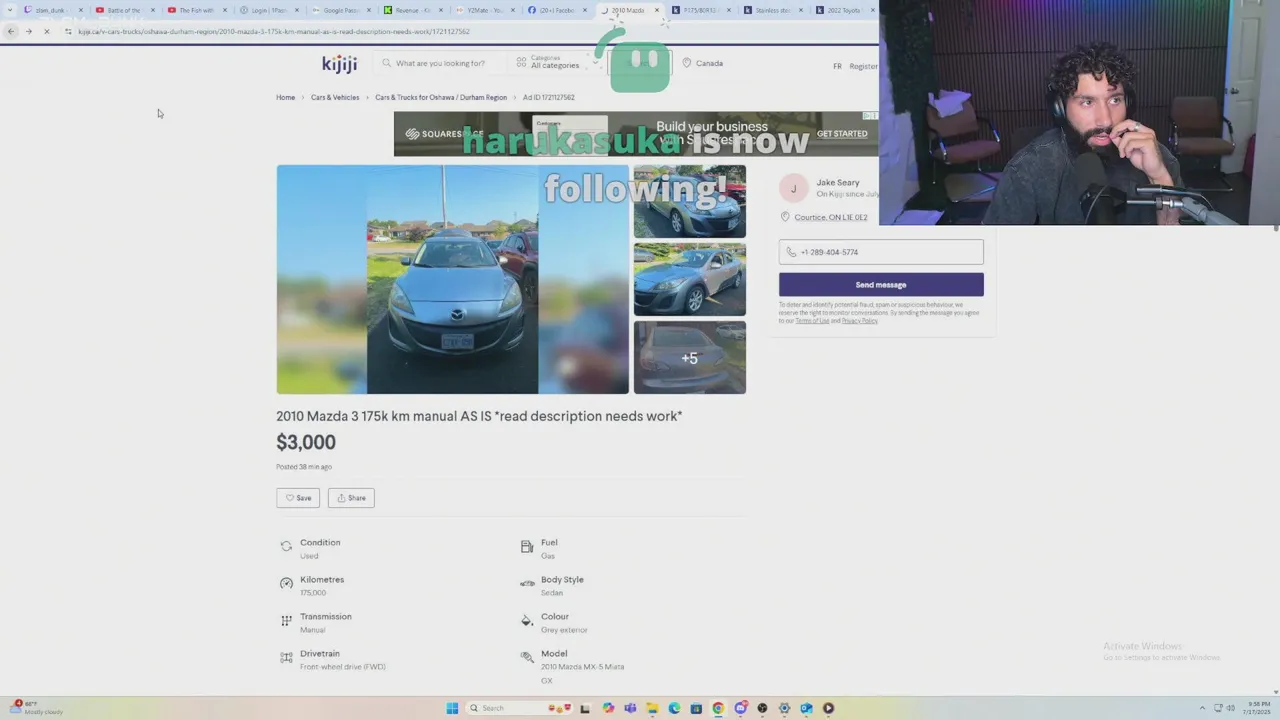Open the Home breadcrumb link
Viewport: 1280px width, 720px height.
point(286,98)
